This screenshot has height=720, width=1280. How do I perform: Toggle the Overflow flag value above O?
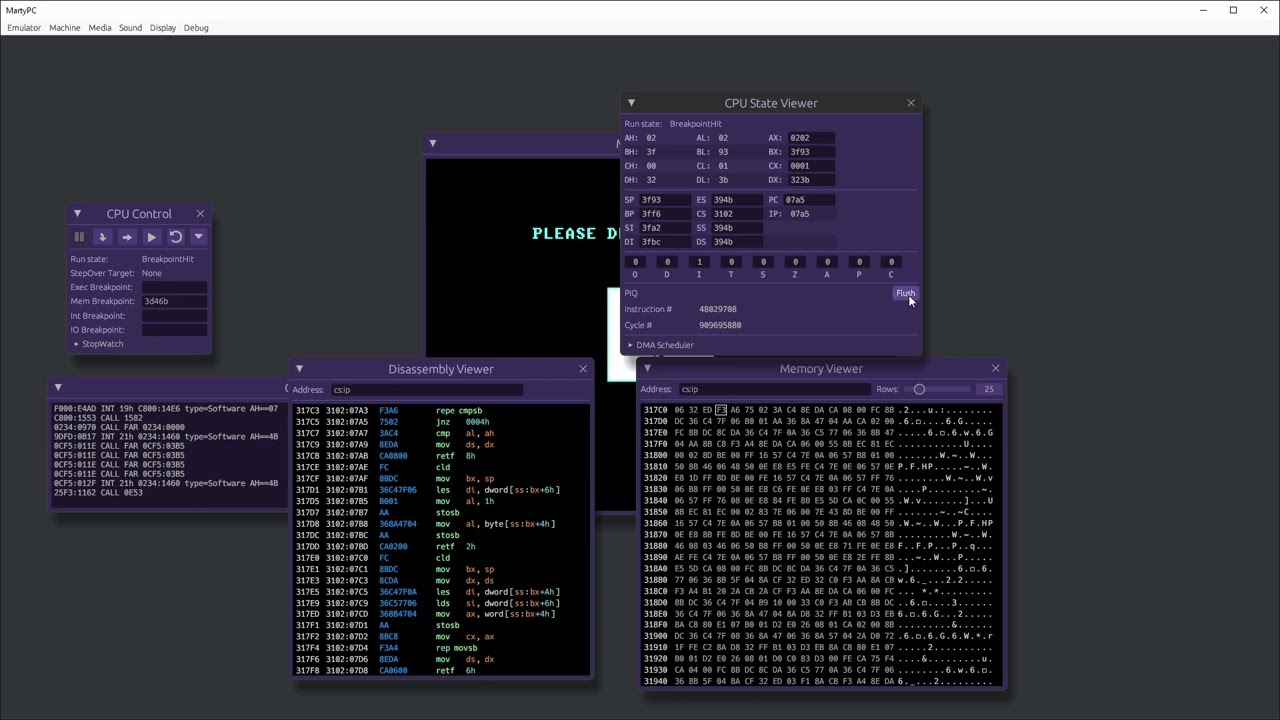coord(635,262)
